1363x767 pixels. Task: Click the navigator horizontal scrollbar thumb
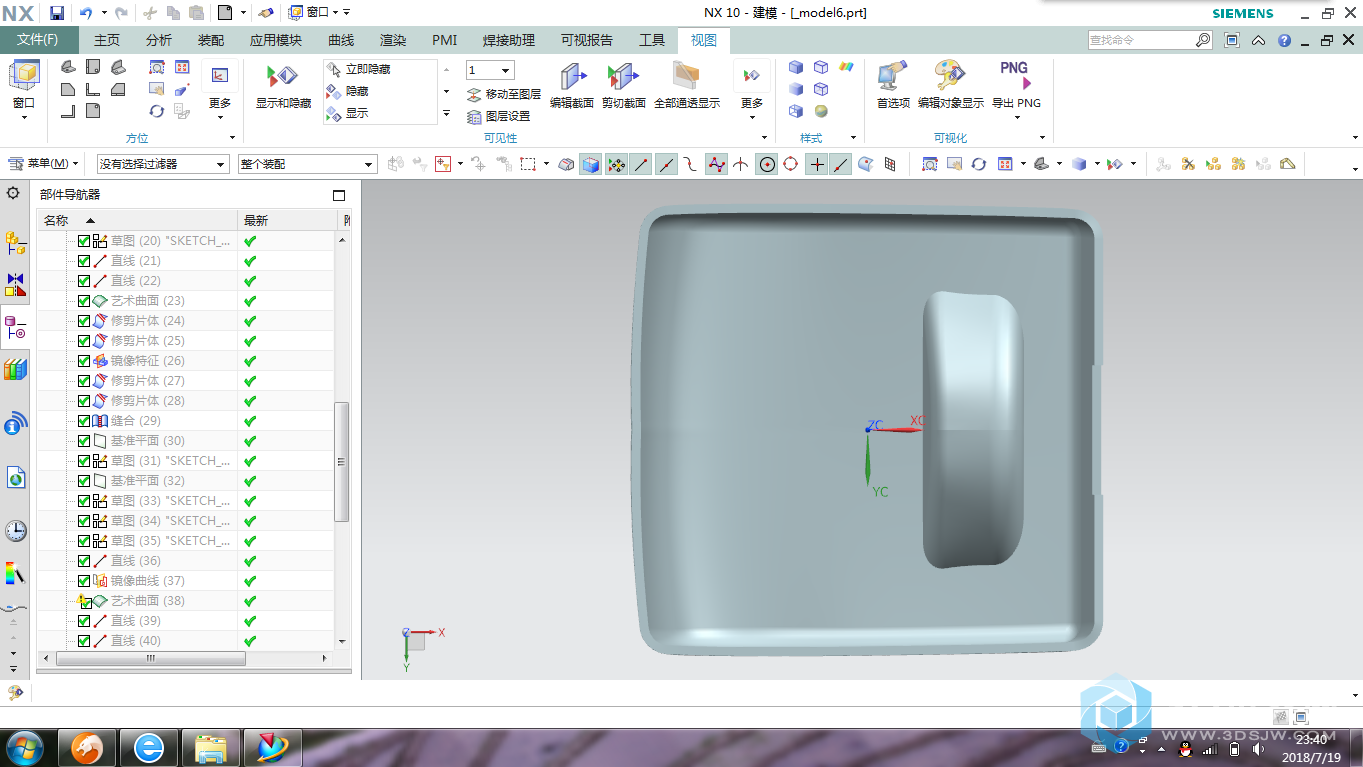point(151,658)
